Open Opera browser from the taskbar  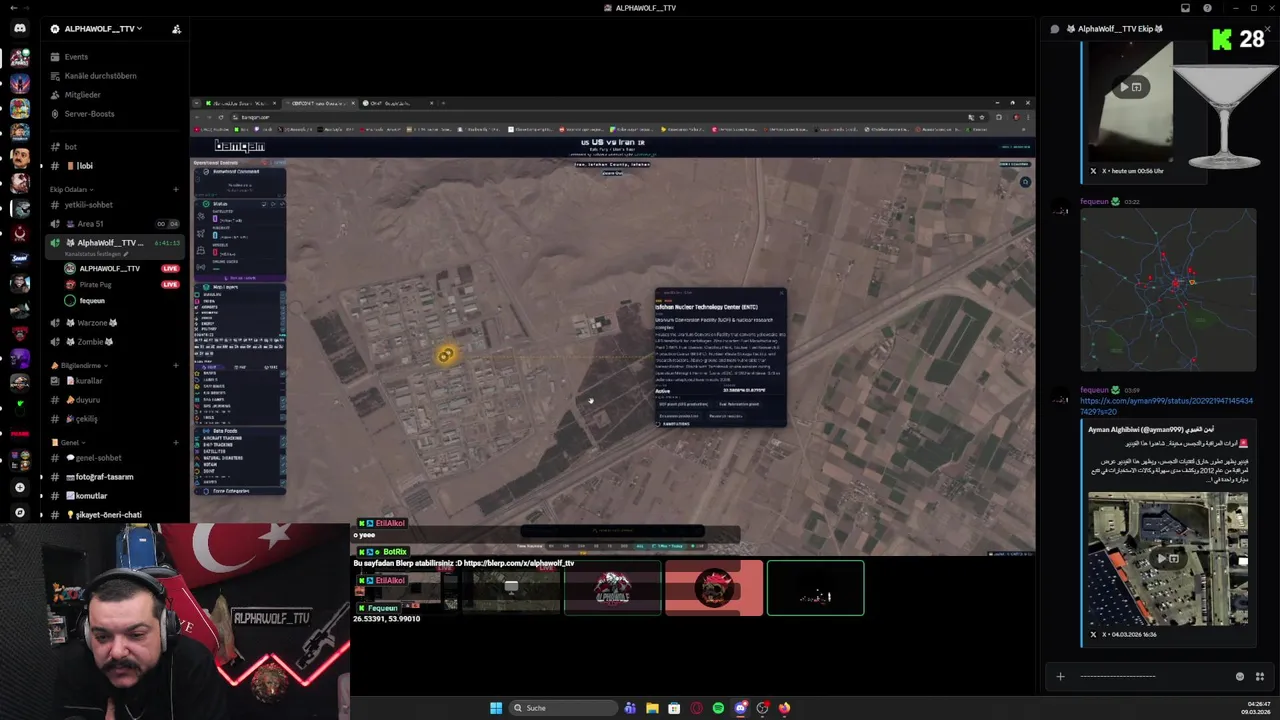(x=696, y=708)
